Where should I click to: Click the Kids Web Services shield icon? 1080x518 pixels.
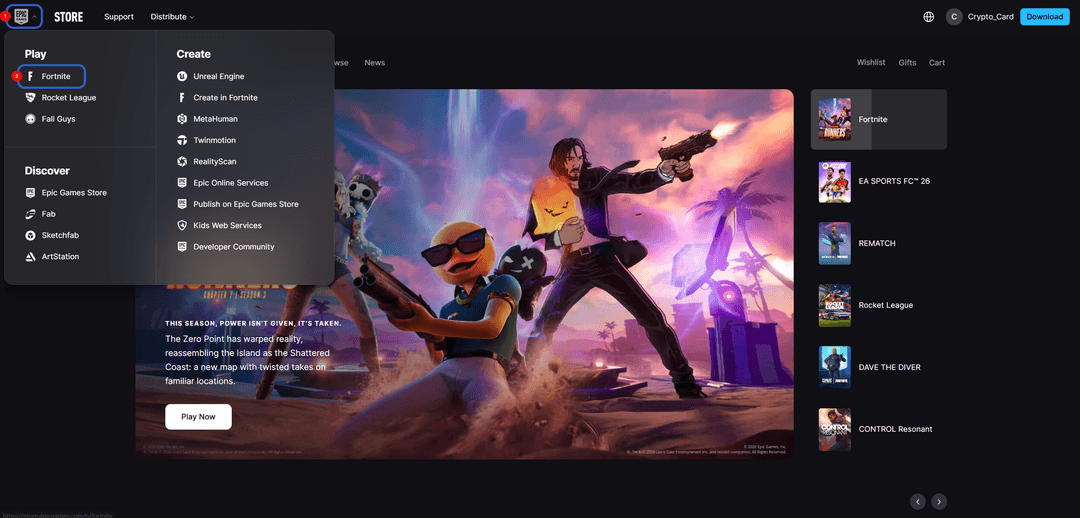(182, 226)
